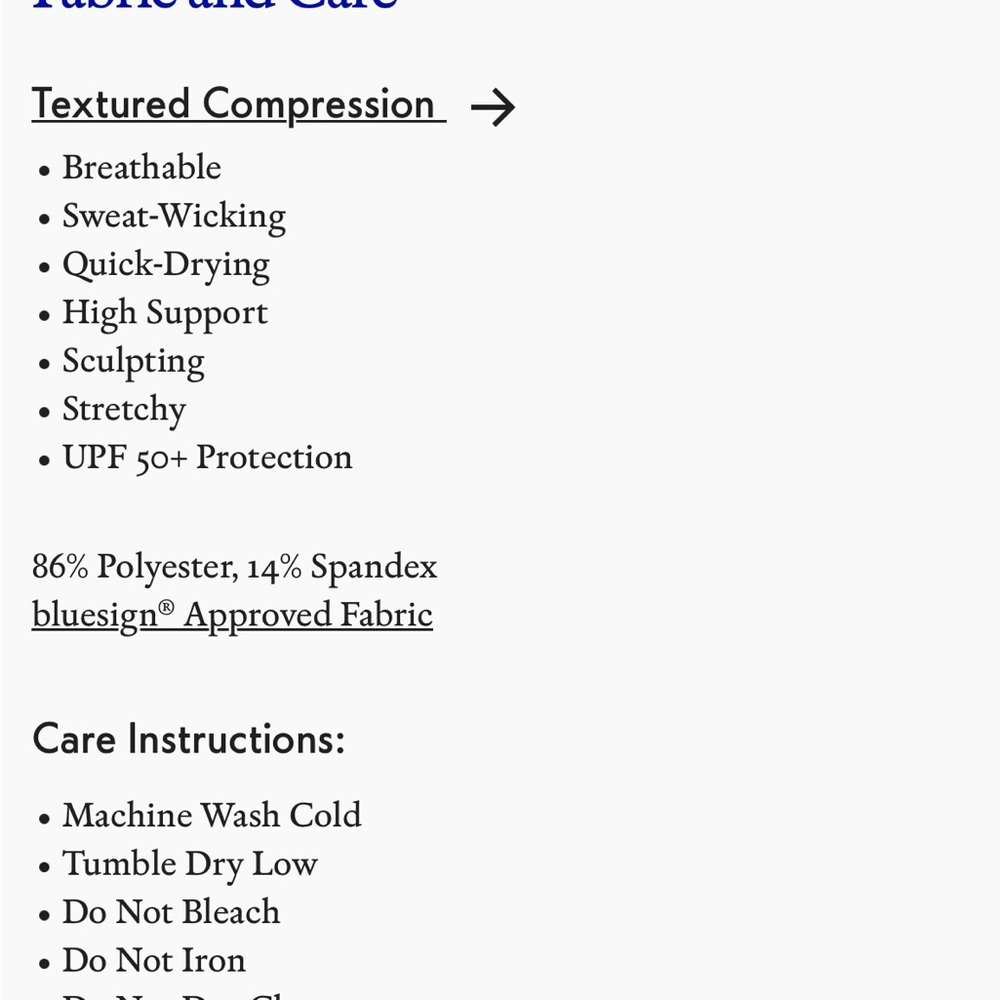Select the Stretchy list item
The height and width of the screenshot is (1000, 1000).
[x=124, y=410]
